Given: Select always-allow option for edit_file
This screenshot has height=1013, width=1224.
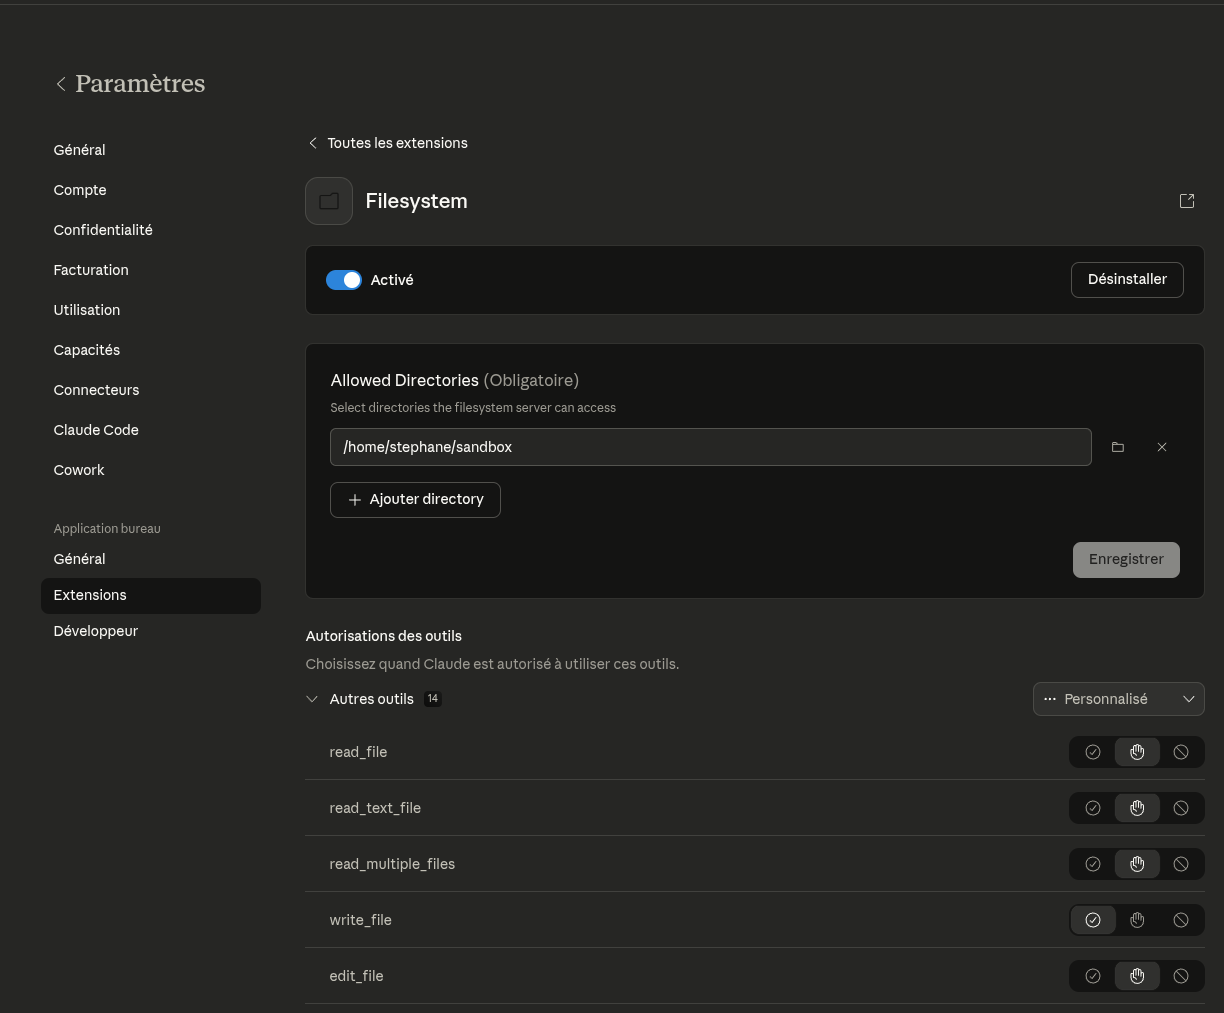Looking at the screenshot, I should [x=1092, y=976].
